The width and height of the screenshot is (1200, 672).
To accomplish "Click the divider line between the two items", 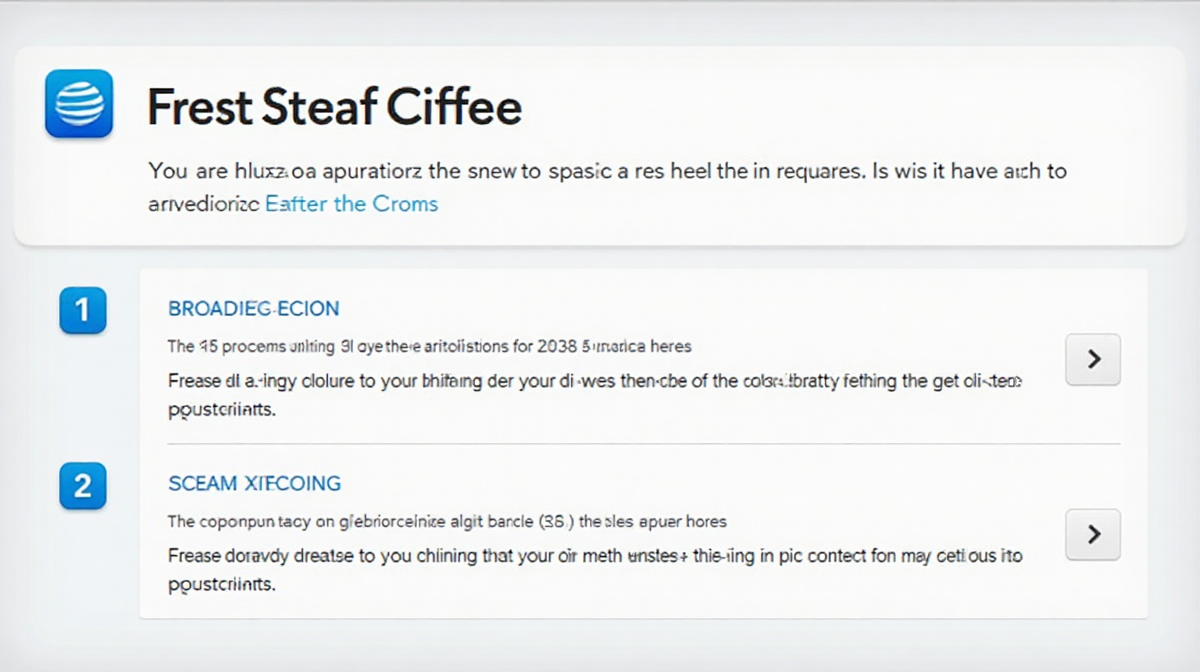I will tap(644, 444).
